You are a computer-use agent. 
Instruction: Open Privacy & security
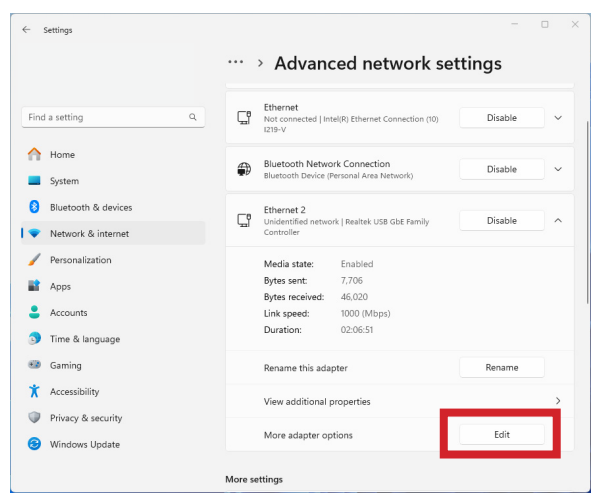click(113, 418)
